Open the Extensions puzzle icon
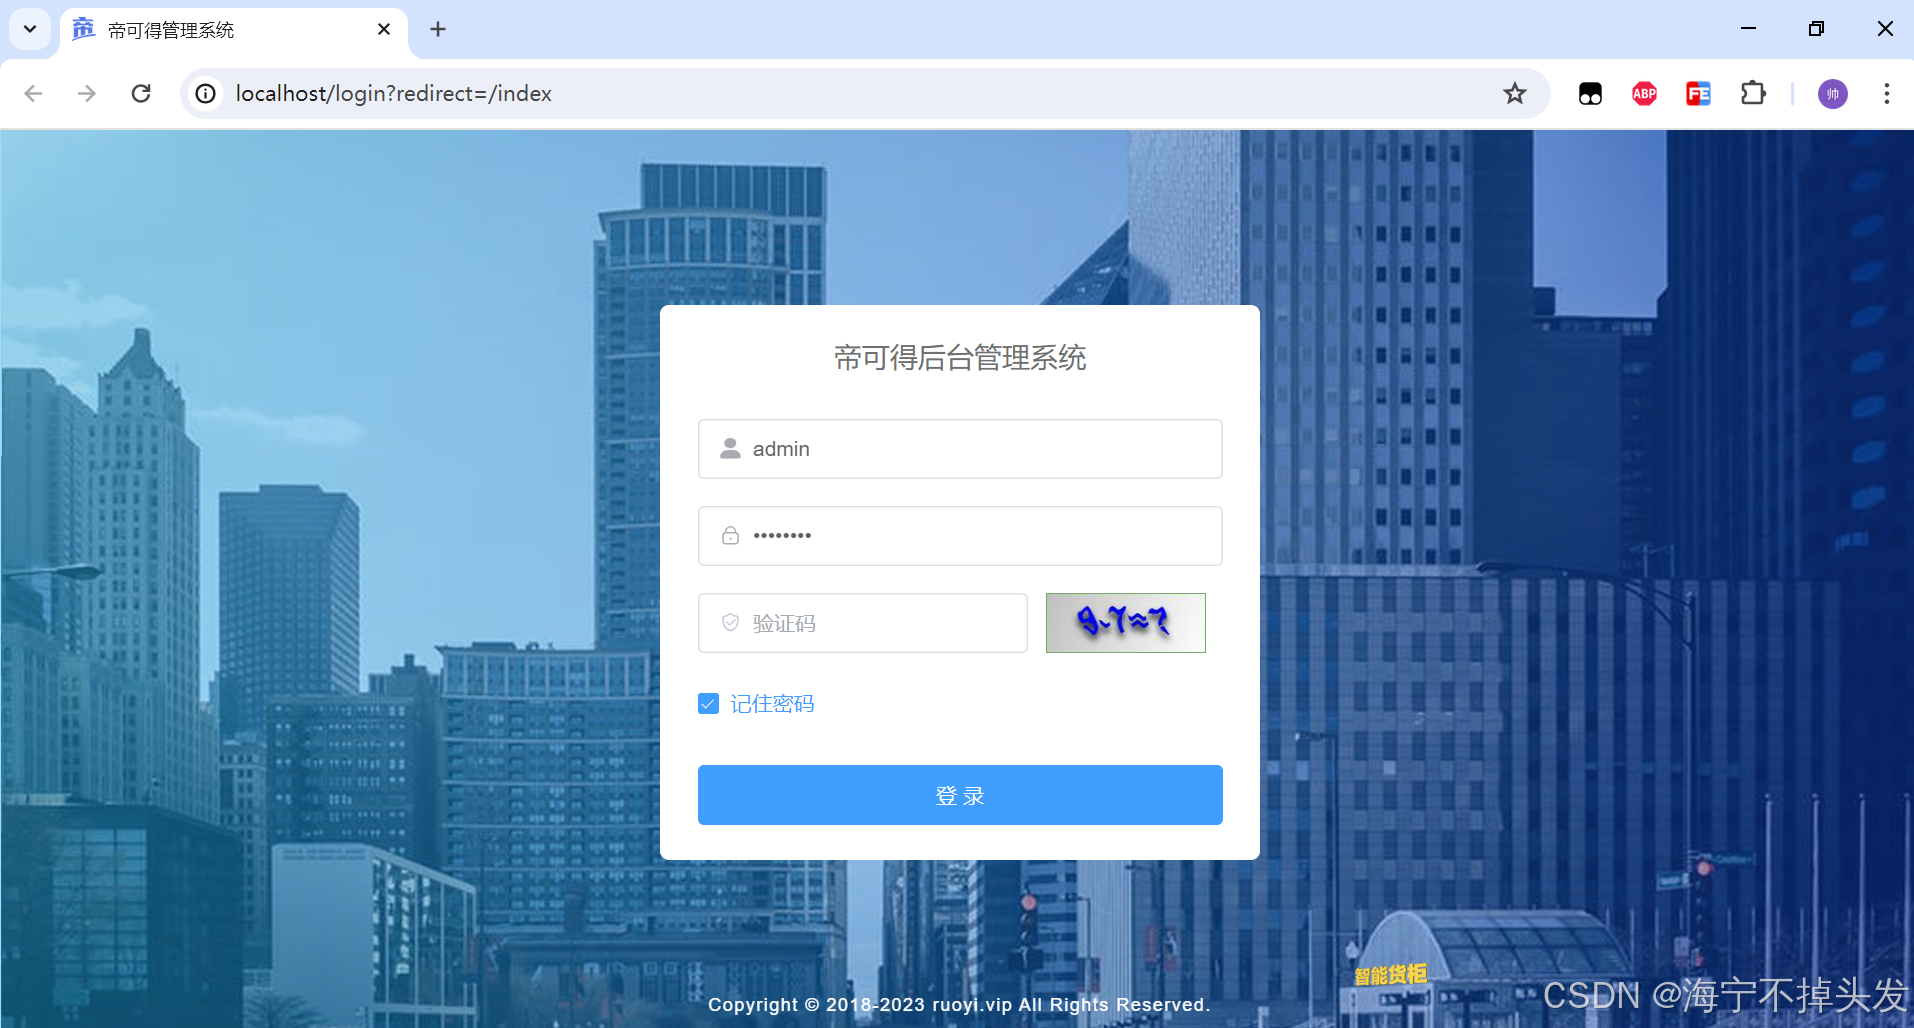This screenshot has height=1028, width=1914. pyautogui.click(x=1753, y=93)
